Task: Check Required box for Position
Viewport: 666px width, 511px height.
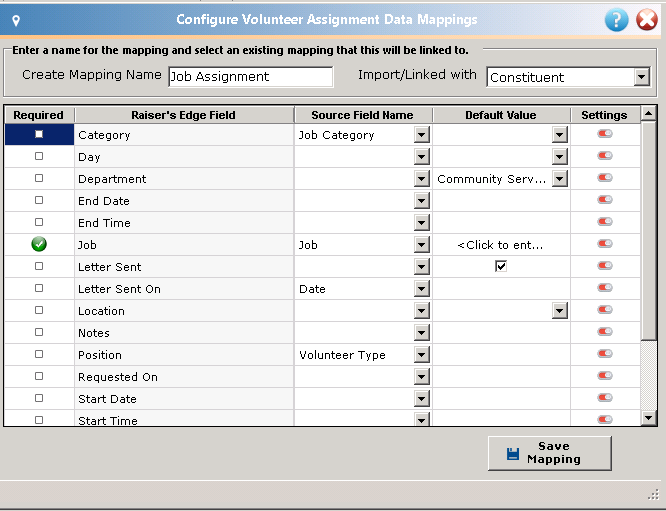Action: click(x=39, y=354)
